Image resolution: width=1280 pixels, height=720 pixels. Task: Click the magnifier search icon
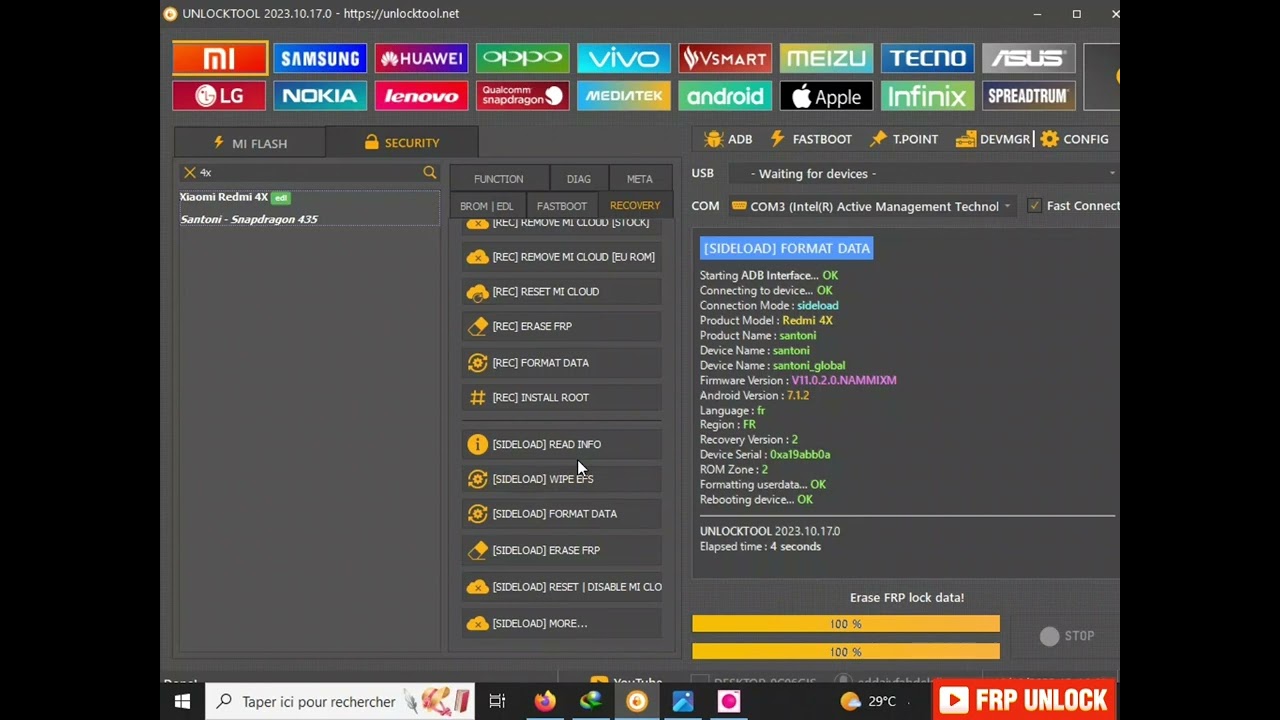(430, 173)
